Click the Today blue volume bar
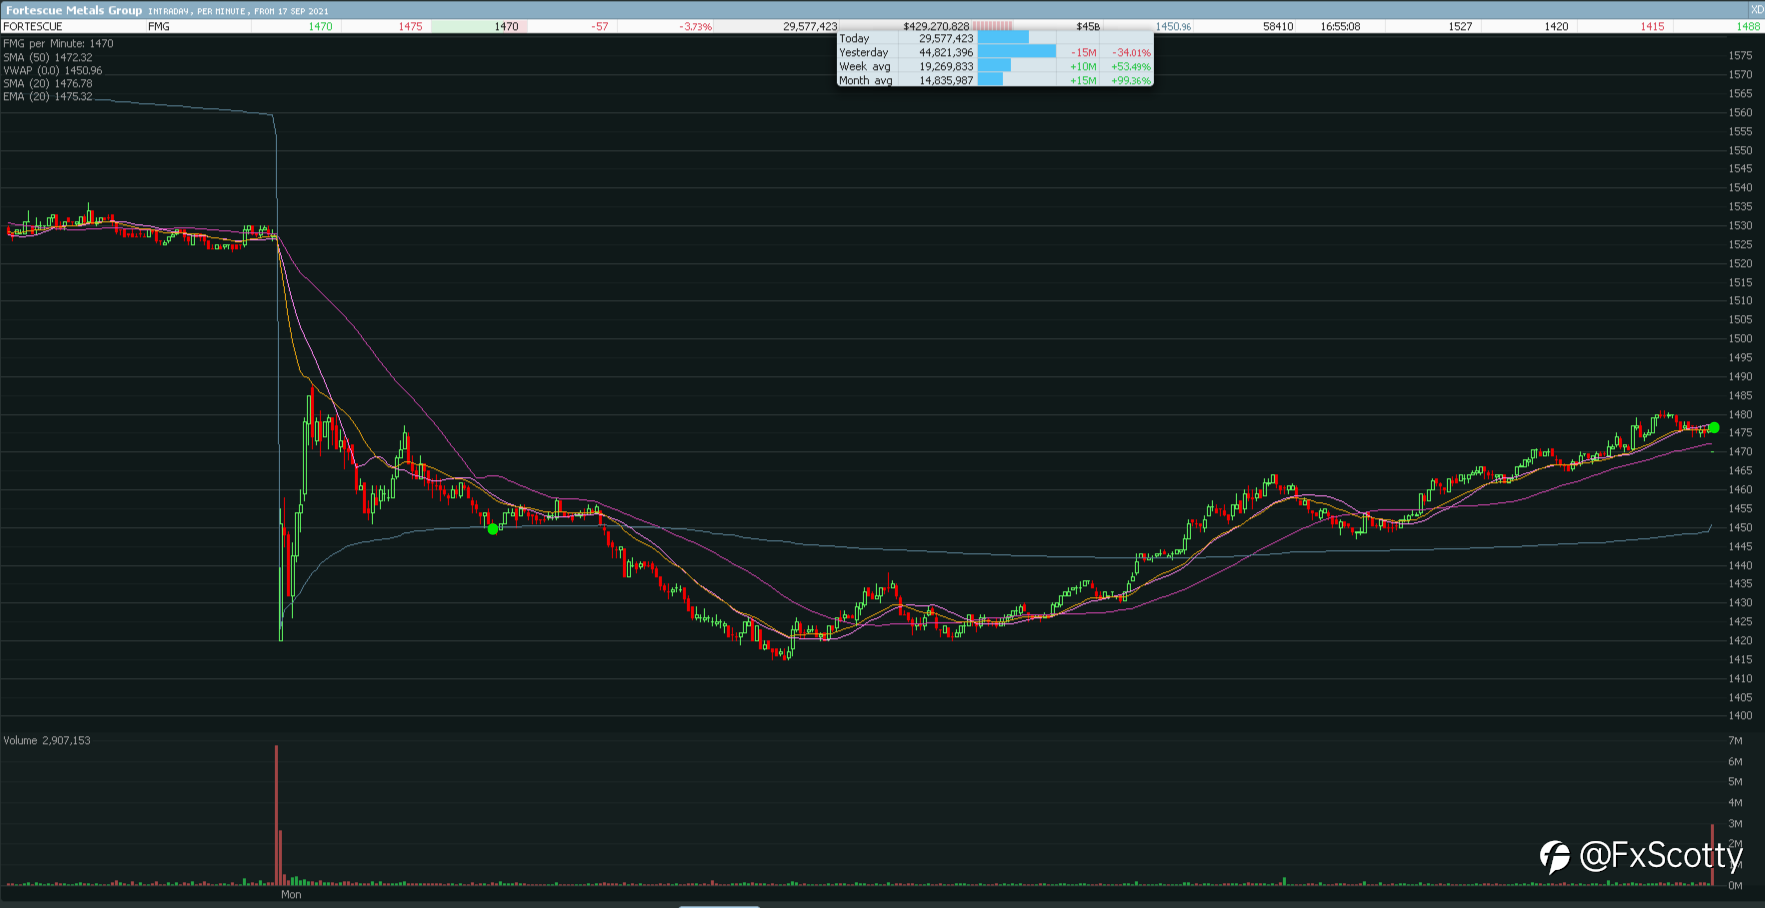The image size is (1765, 908). pos(1003,38)
